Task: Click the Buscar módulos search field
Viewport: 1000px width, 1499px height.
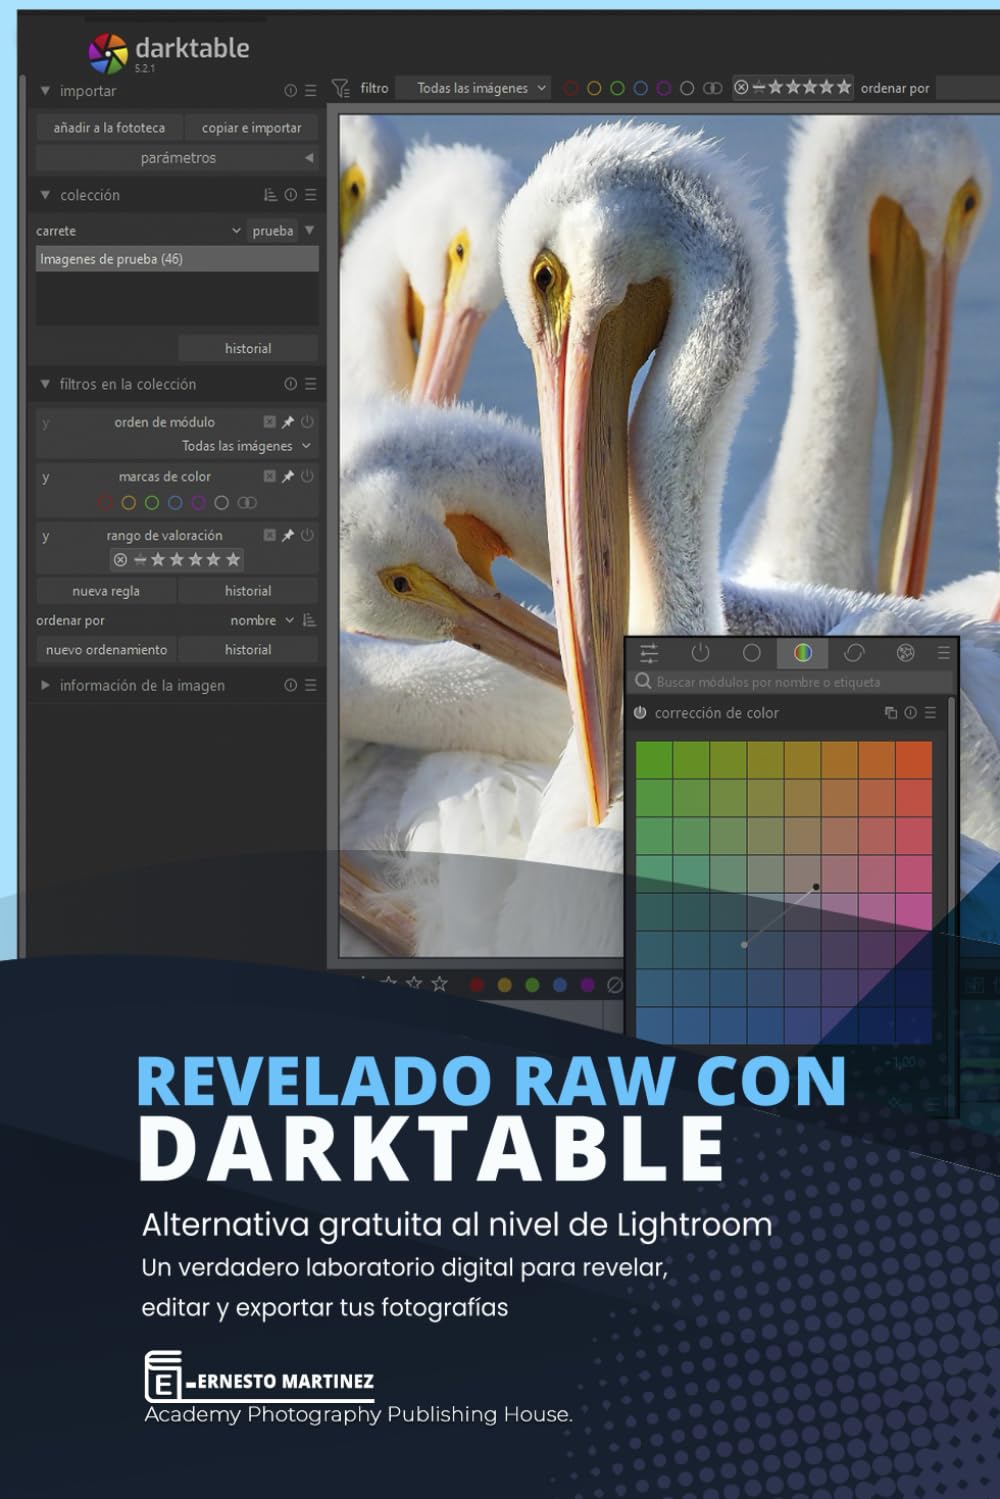Action: click(x=793, y=682)
